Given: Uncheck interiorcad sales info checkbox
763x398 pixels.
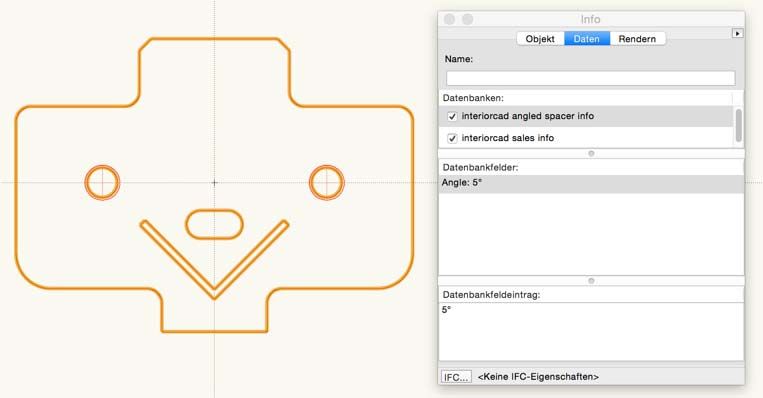Looking at the screenshot, I should (452, 138).
